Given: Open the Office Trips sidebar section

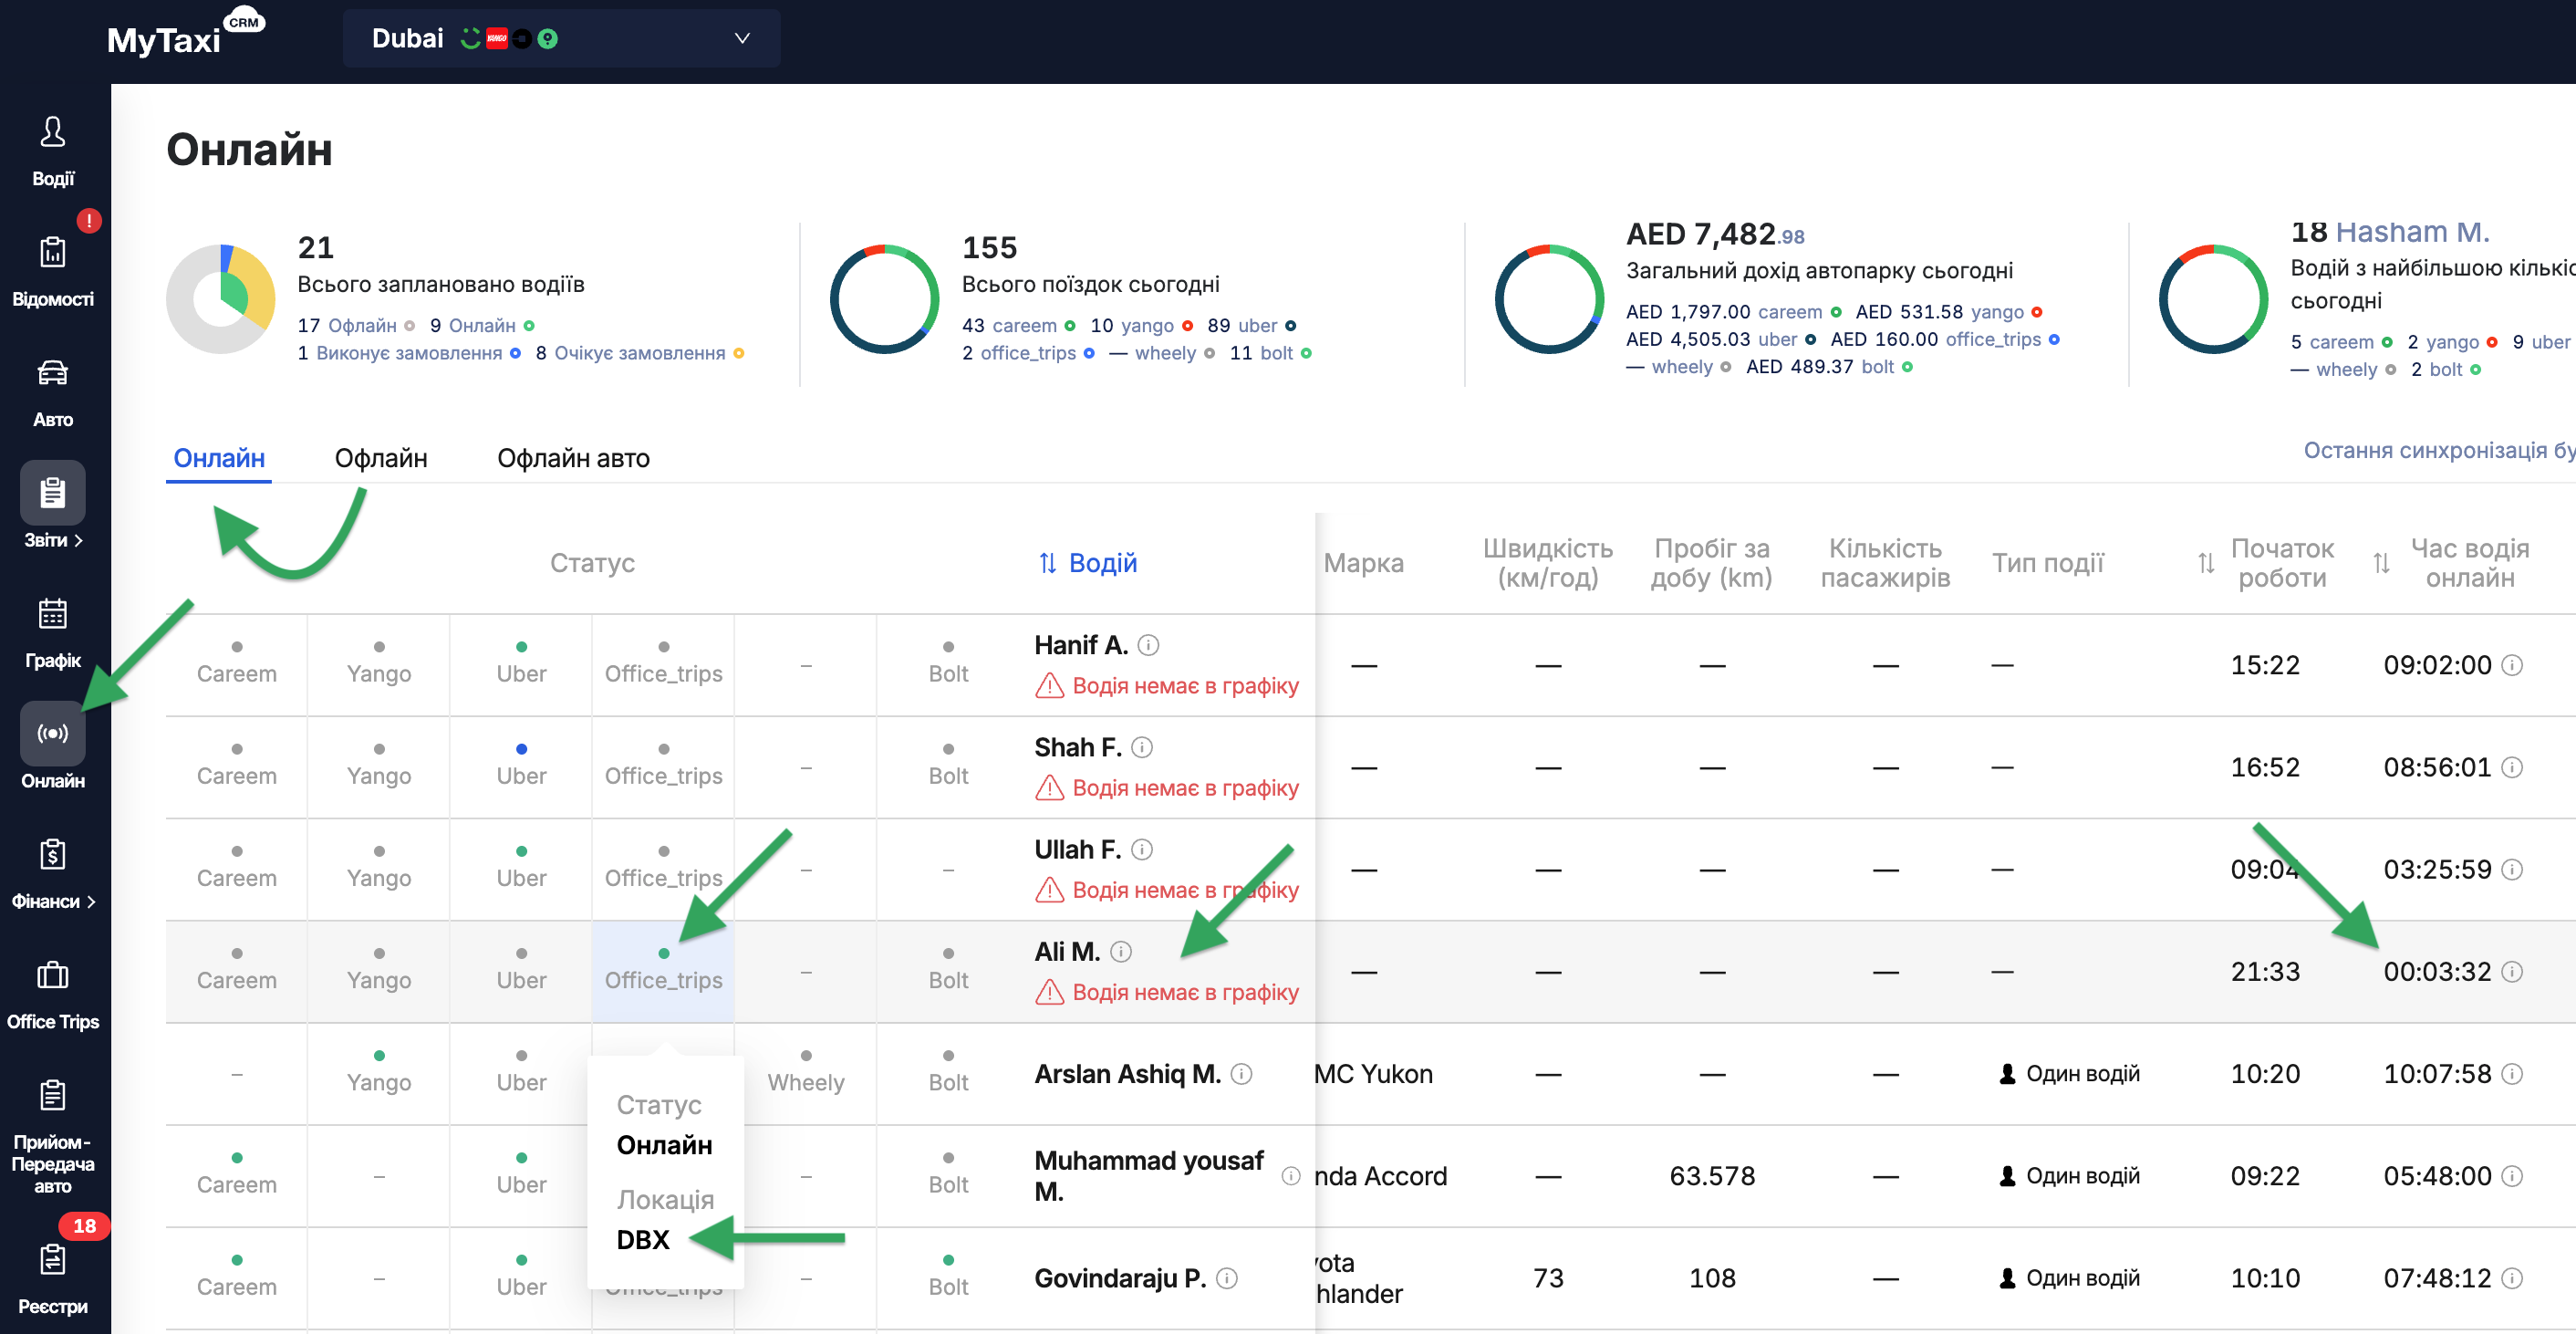Looking at the screenshot, I should (52, 994).
